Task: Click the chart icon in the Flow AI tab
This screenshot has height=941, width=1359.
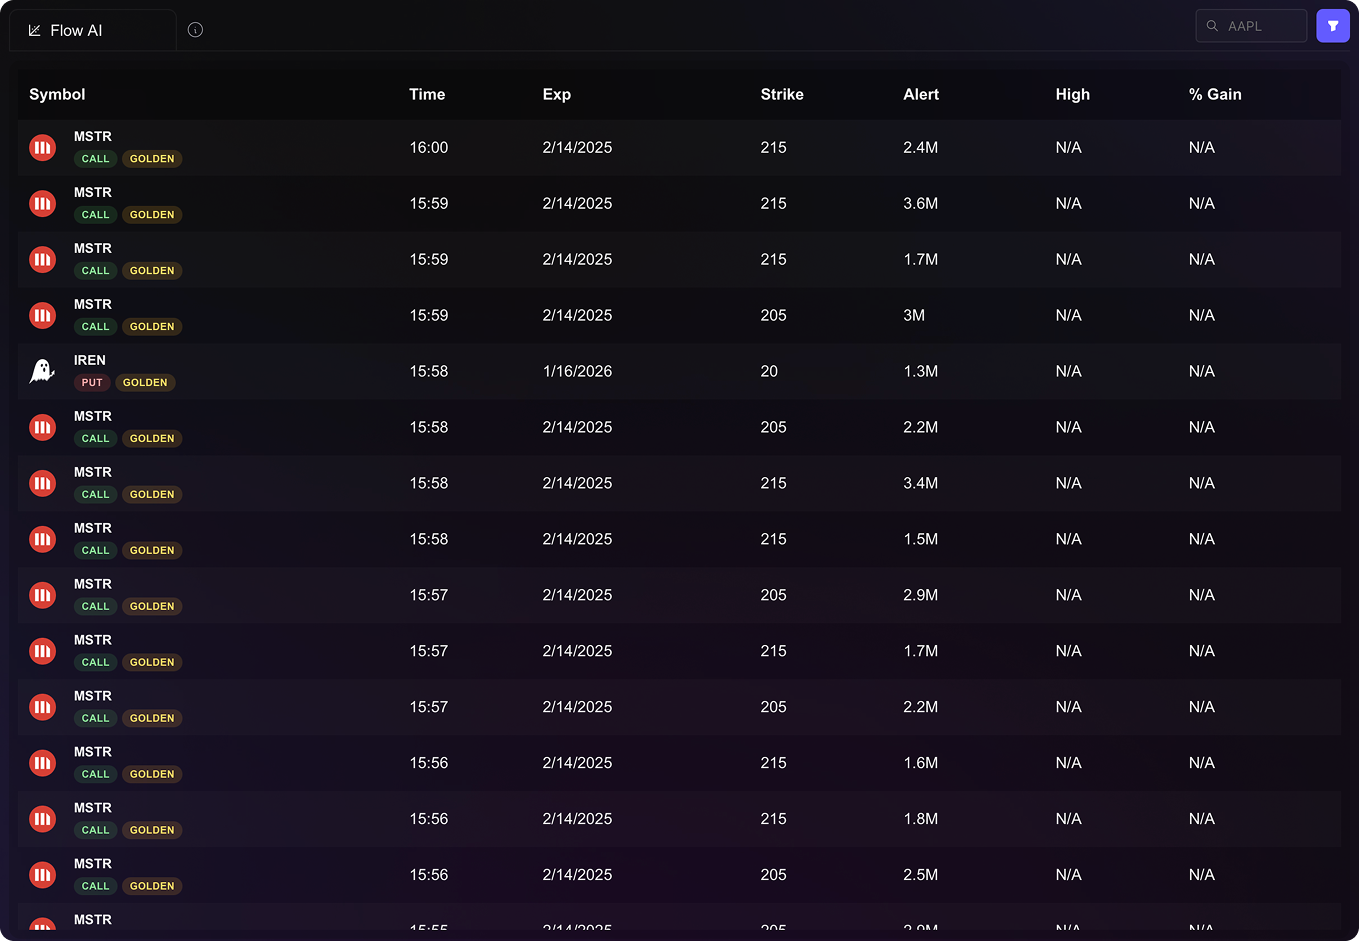Action: pyautogui.click(x=35, y=31)
